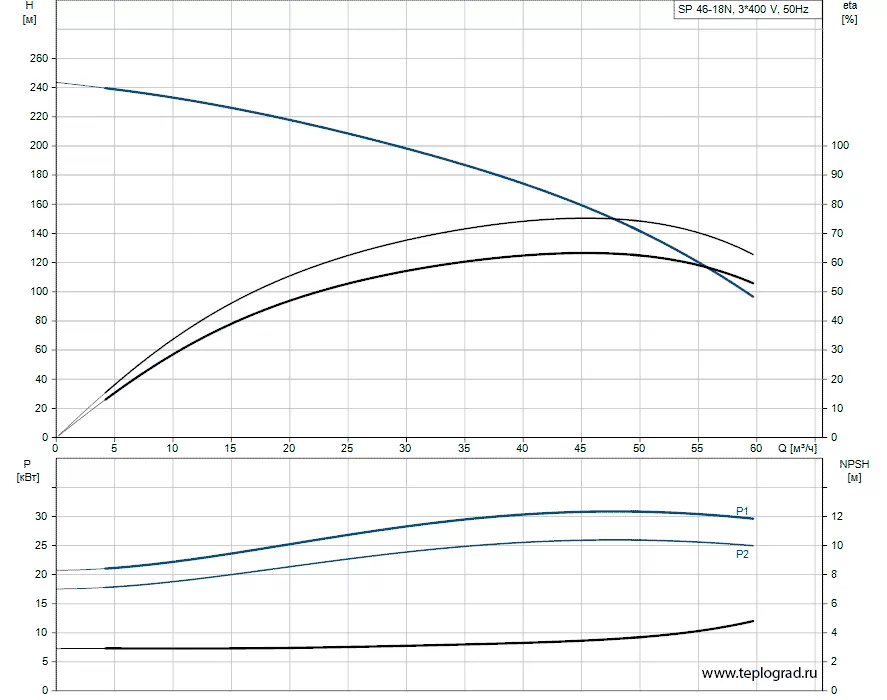
Task: Select the P1 power curve label
Action: [742, 511]
